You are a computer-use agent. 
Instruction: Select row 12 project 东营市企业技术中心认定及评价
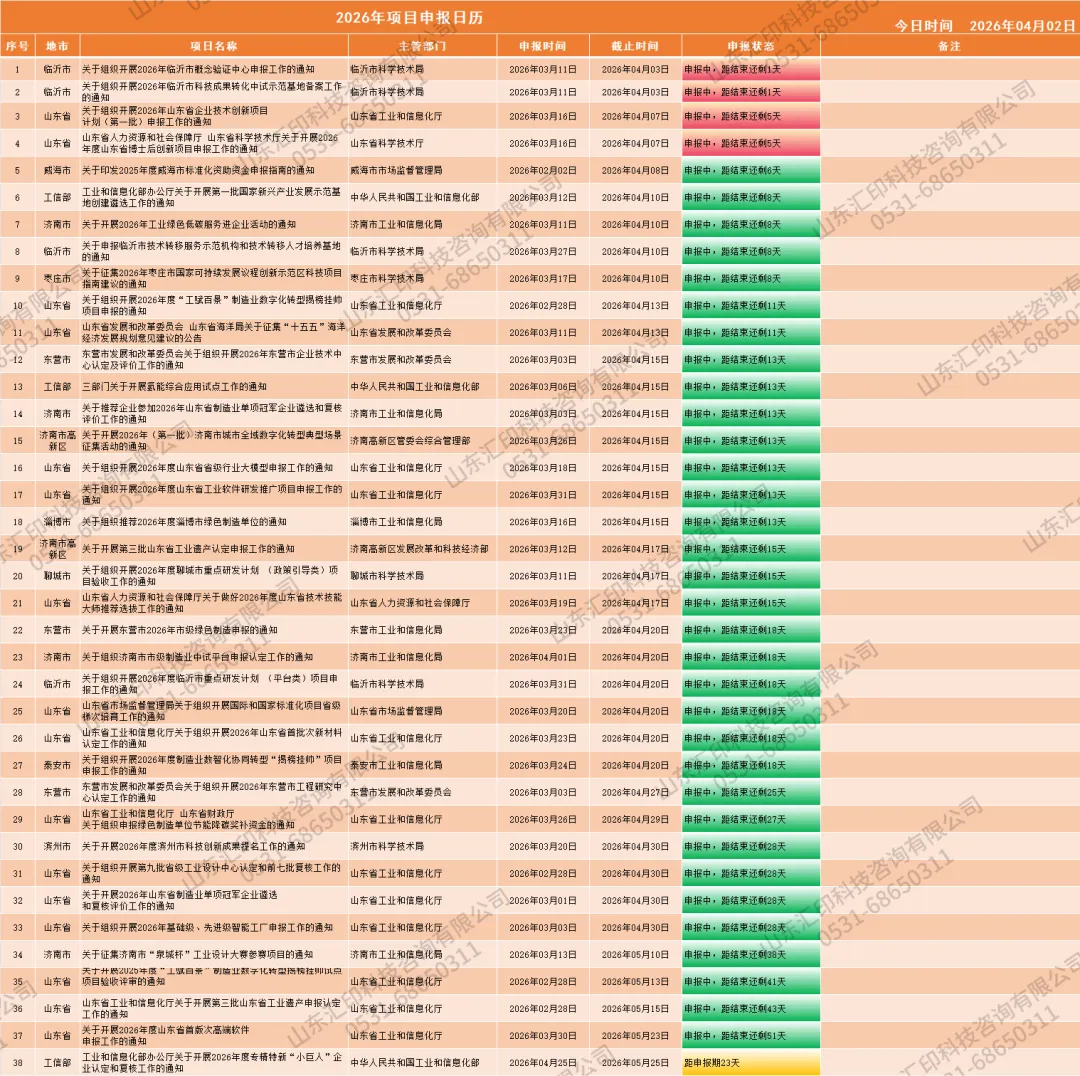tap(212, 360)
